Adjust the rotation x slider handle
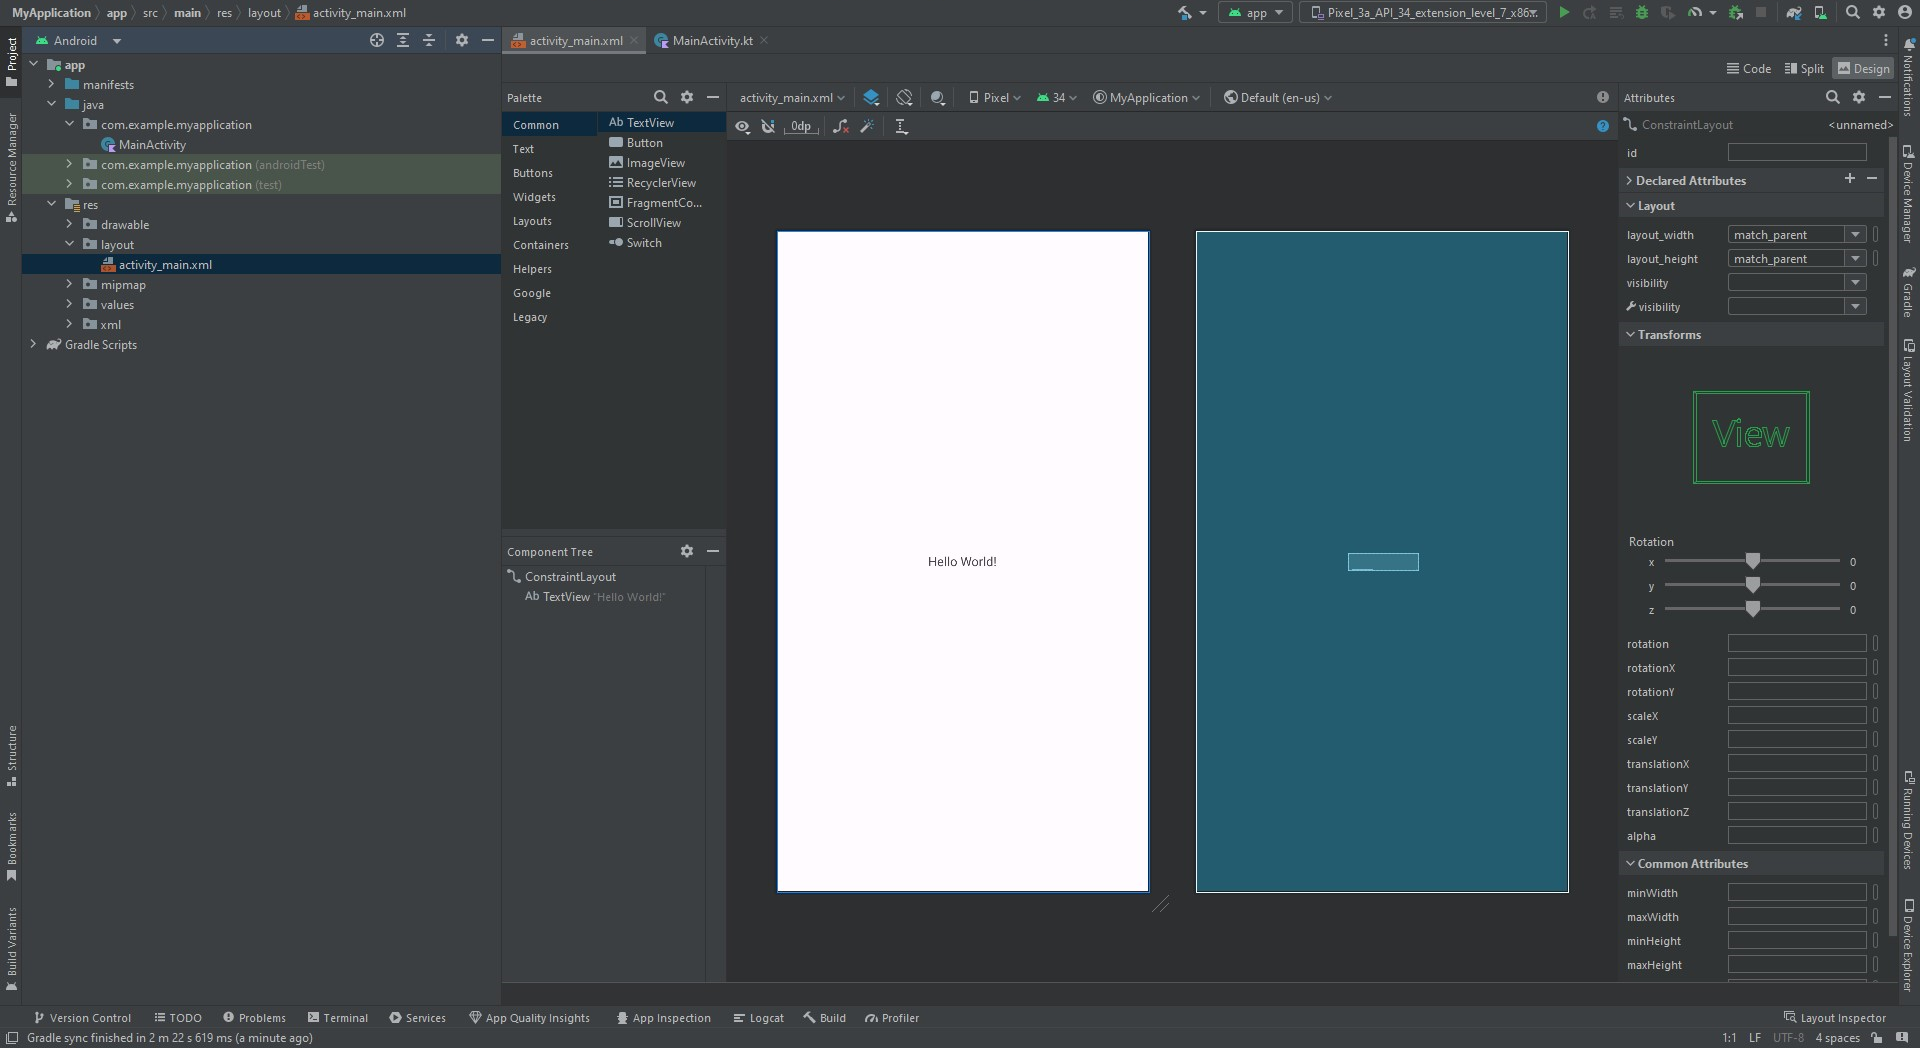Image resolution: width=1920 pixels, height=1048 pixels. [x=1752, y=561]
